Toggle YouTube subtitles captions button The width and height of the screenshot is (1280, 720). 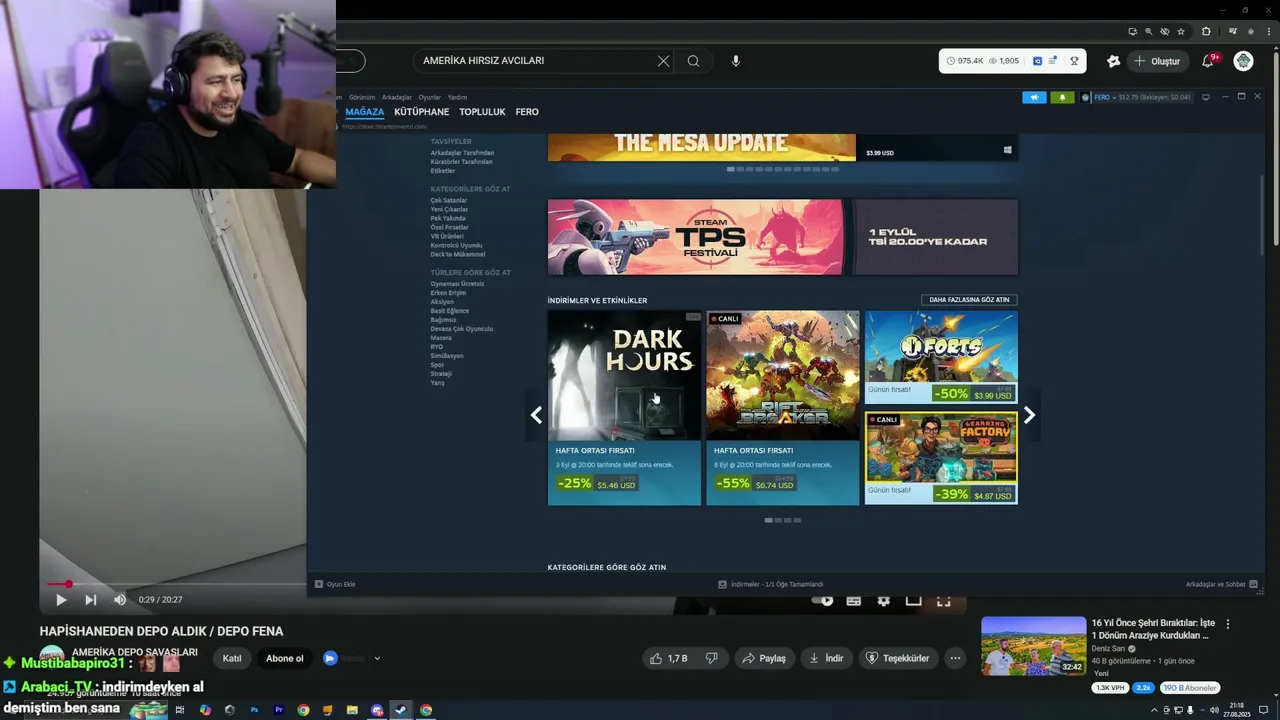(854, 601)
